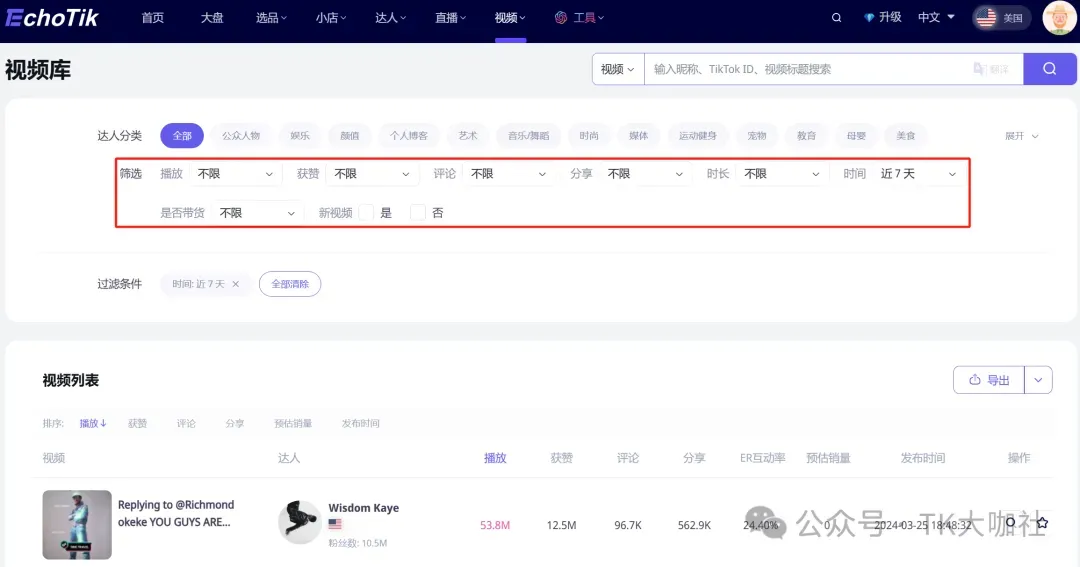
Task: Open the 分享 filter dropdown
Action: (x=645, y=174)
